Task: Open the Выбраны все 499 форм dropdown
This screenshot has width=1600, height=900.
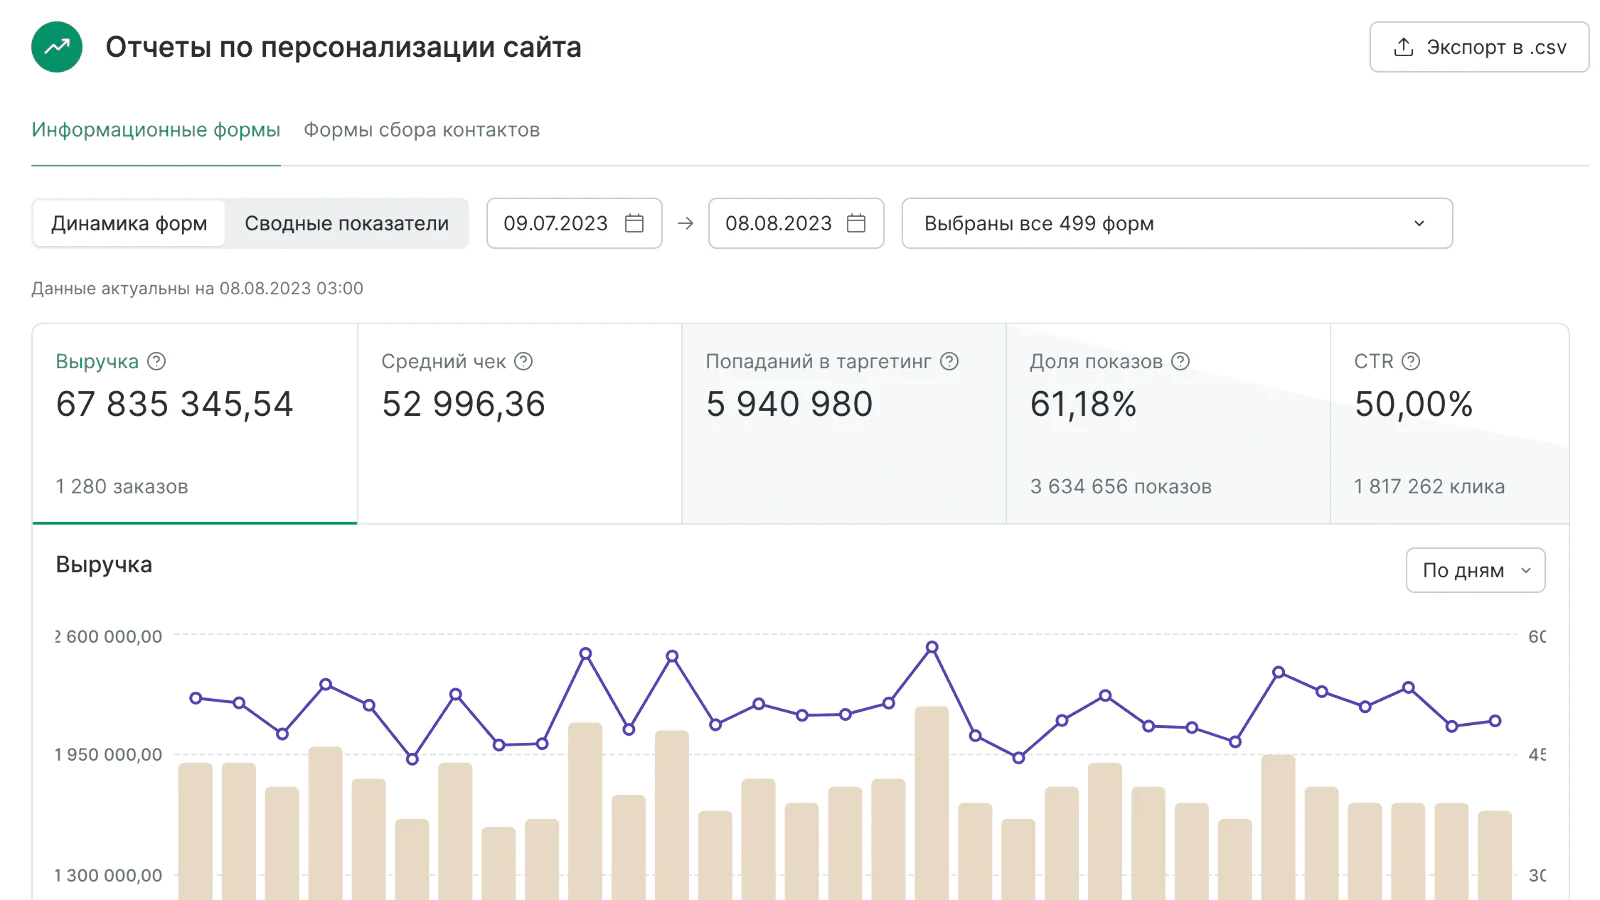Action: pyautogui.click(x=1177, y=223)
